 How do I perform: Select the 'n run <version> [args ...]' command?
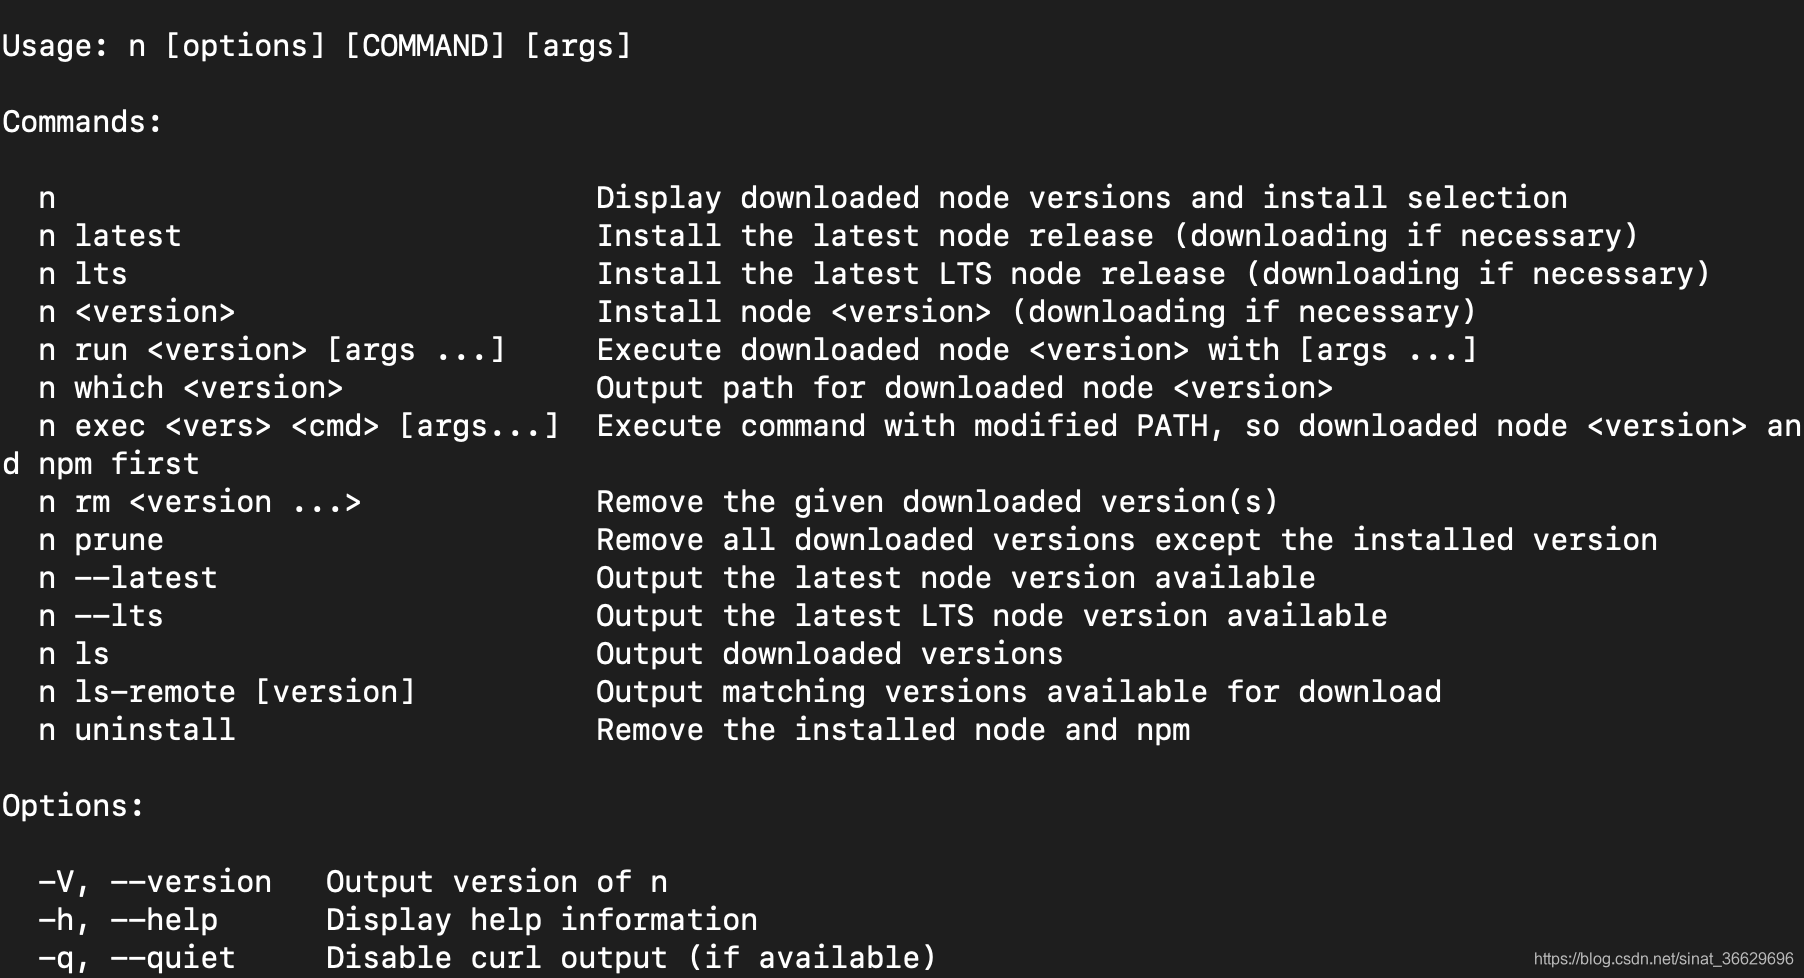(272, 350)
